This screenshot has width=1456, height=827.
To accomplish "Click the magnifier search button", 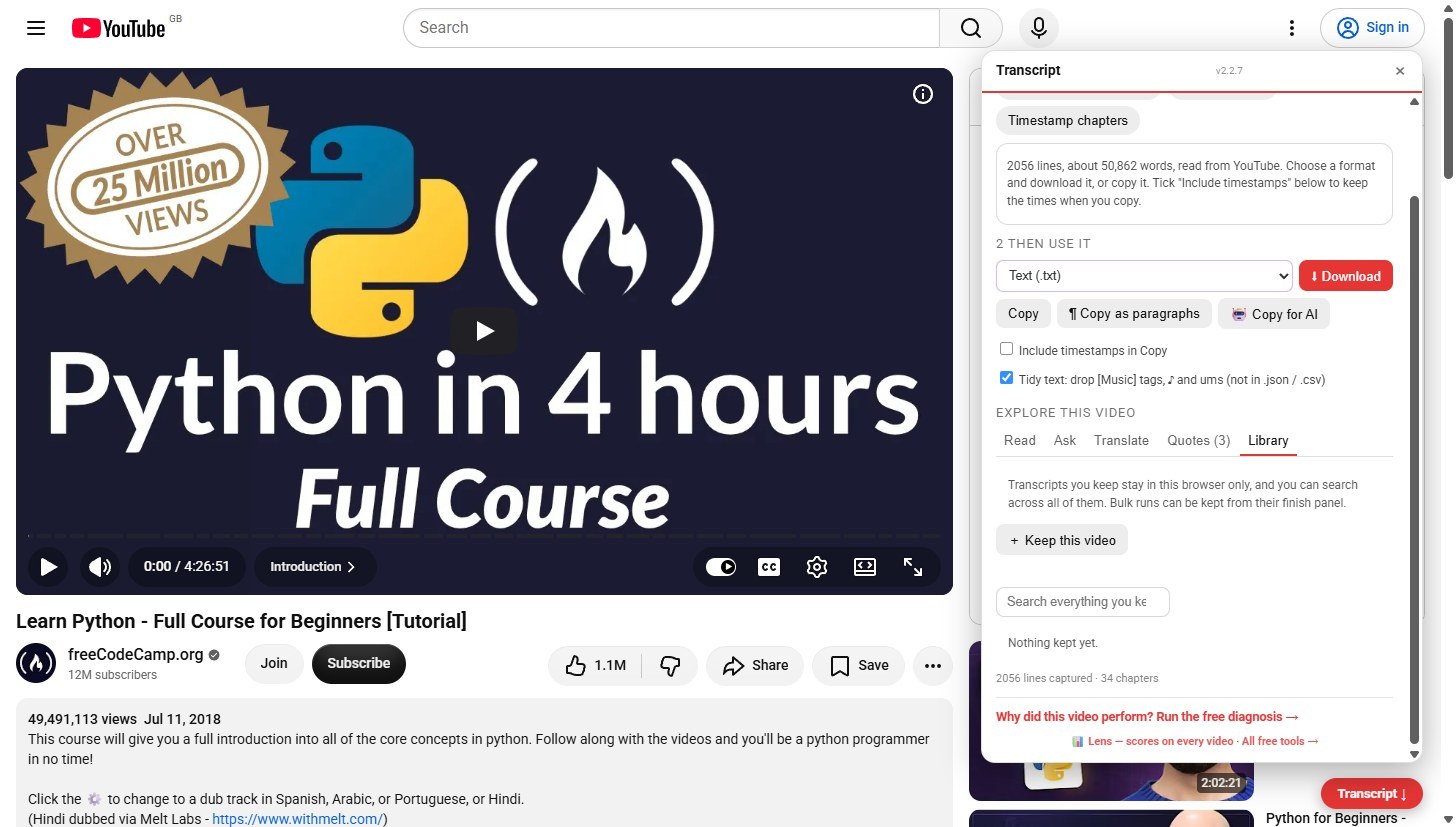I will [x=971, y=28].
